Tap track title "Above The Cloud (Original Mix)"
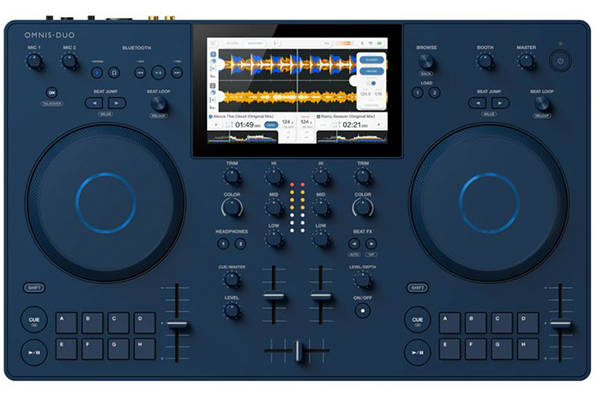 pyautogui.click(x=243, y=116)
